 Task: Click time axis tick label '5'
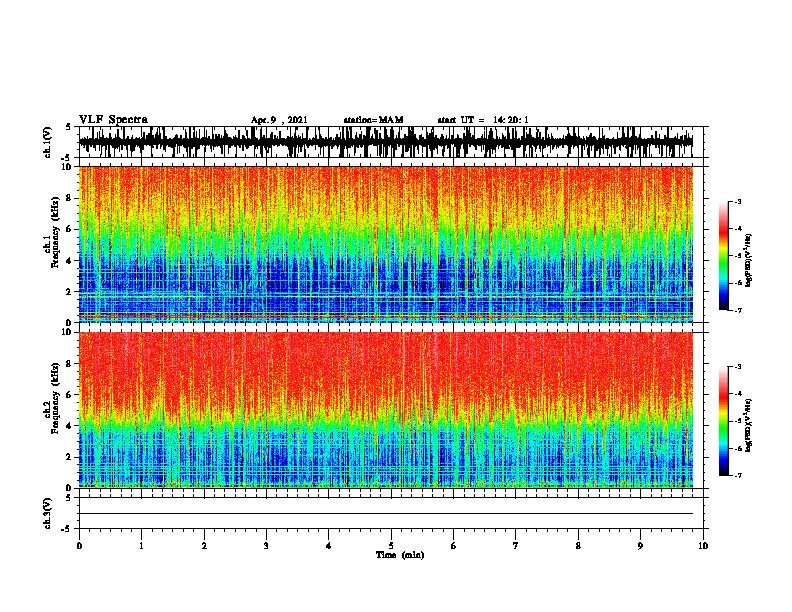(391, 546)
